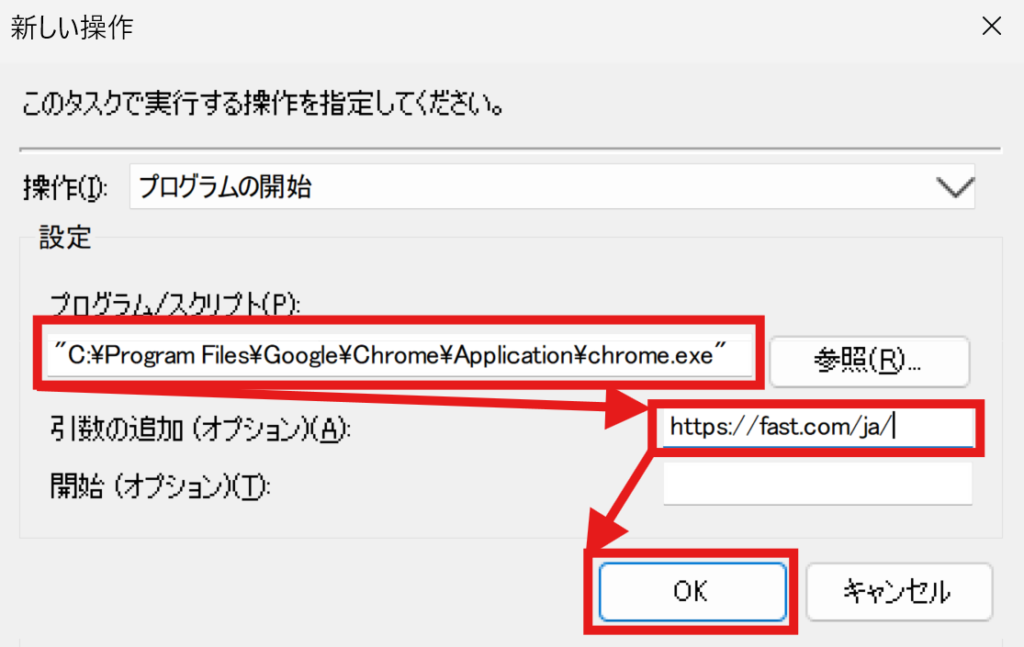Click the 新しい操作 window title text

pos(71,27)
